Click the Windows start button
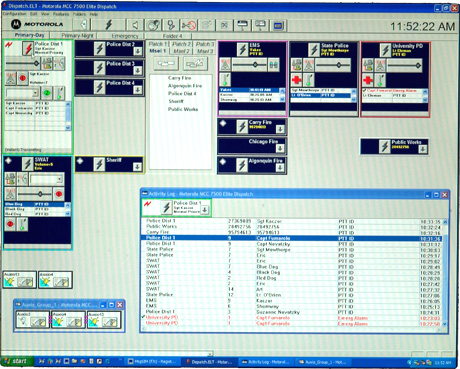 [16, 361]
